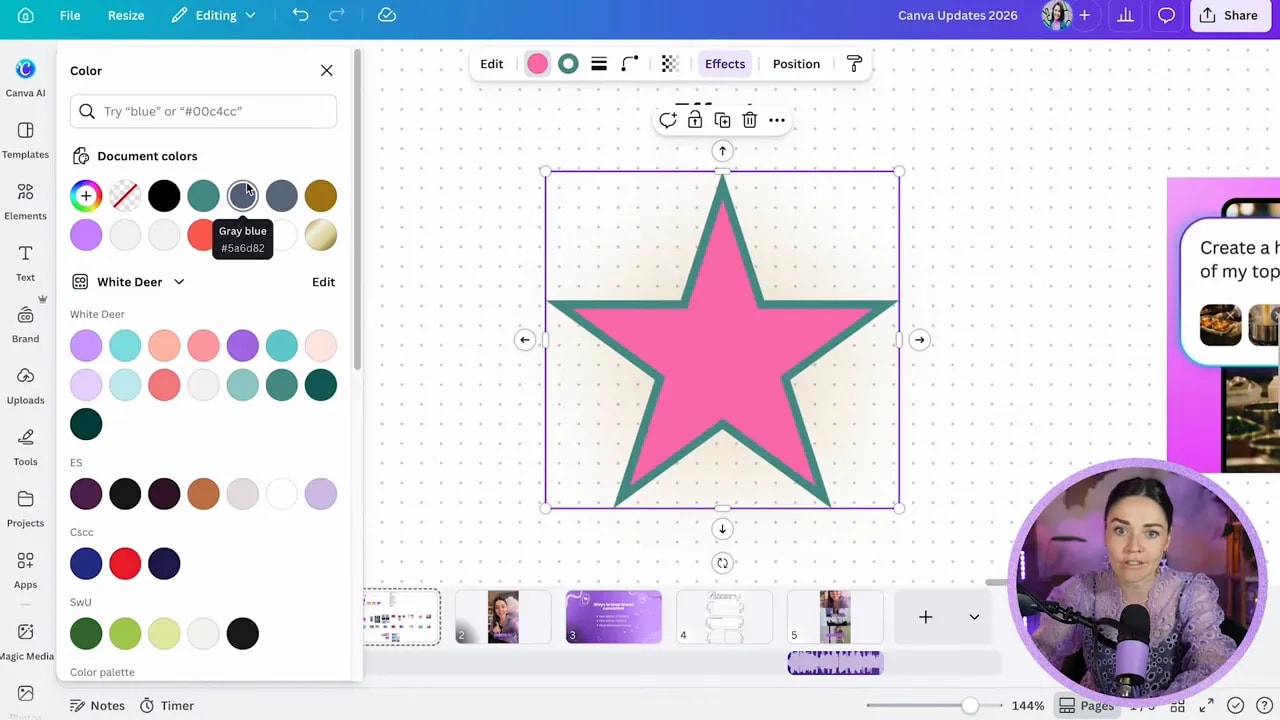Click Edit next to White Deer

coord(323,282)
